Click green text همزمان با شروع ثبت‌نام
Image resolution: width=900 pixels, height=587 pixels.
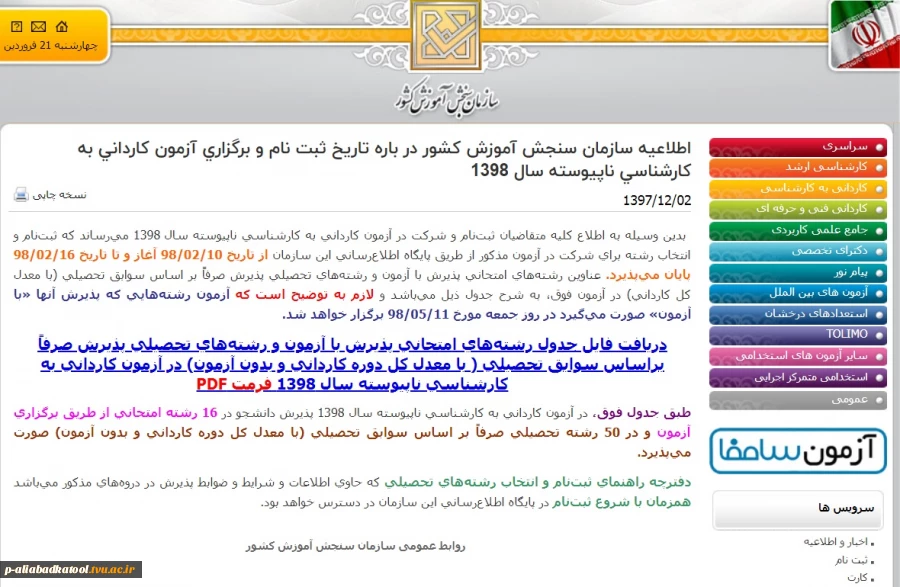pos(621,502)
